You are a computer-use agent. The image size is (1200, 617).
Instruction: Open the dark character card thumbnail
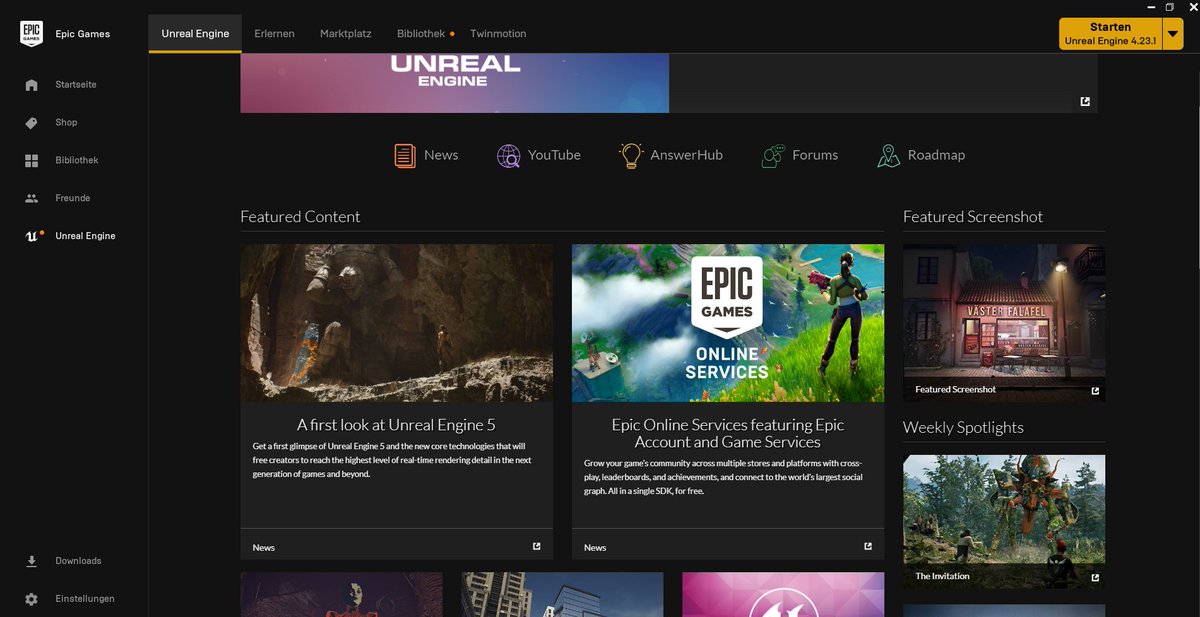(341, 594)
